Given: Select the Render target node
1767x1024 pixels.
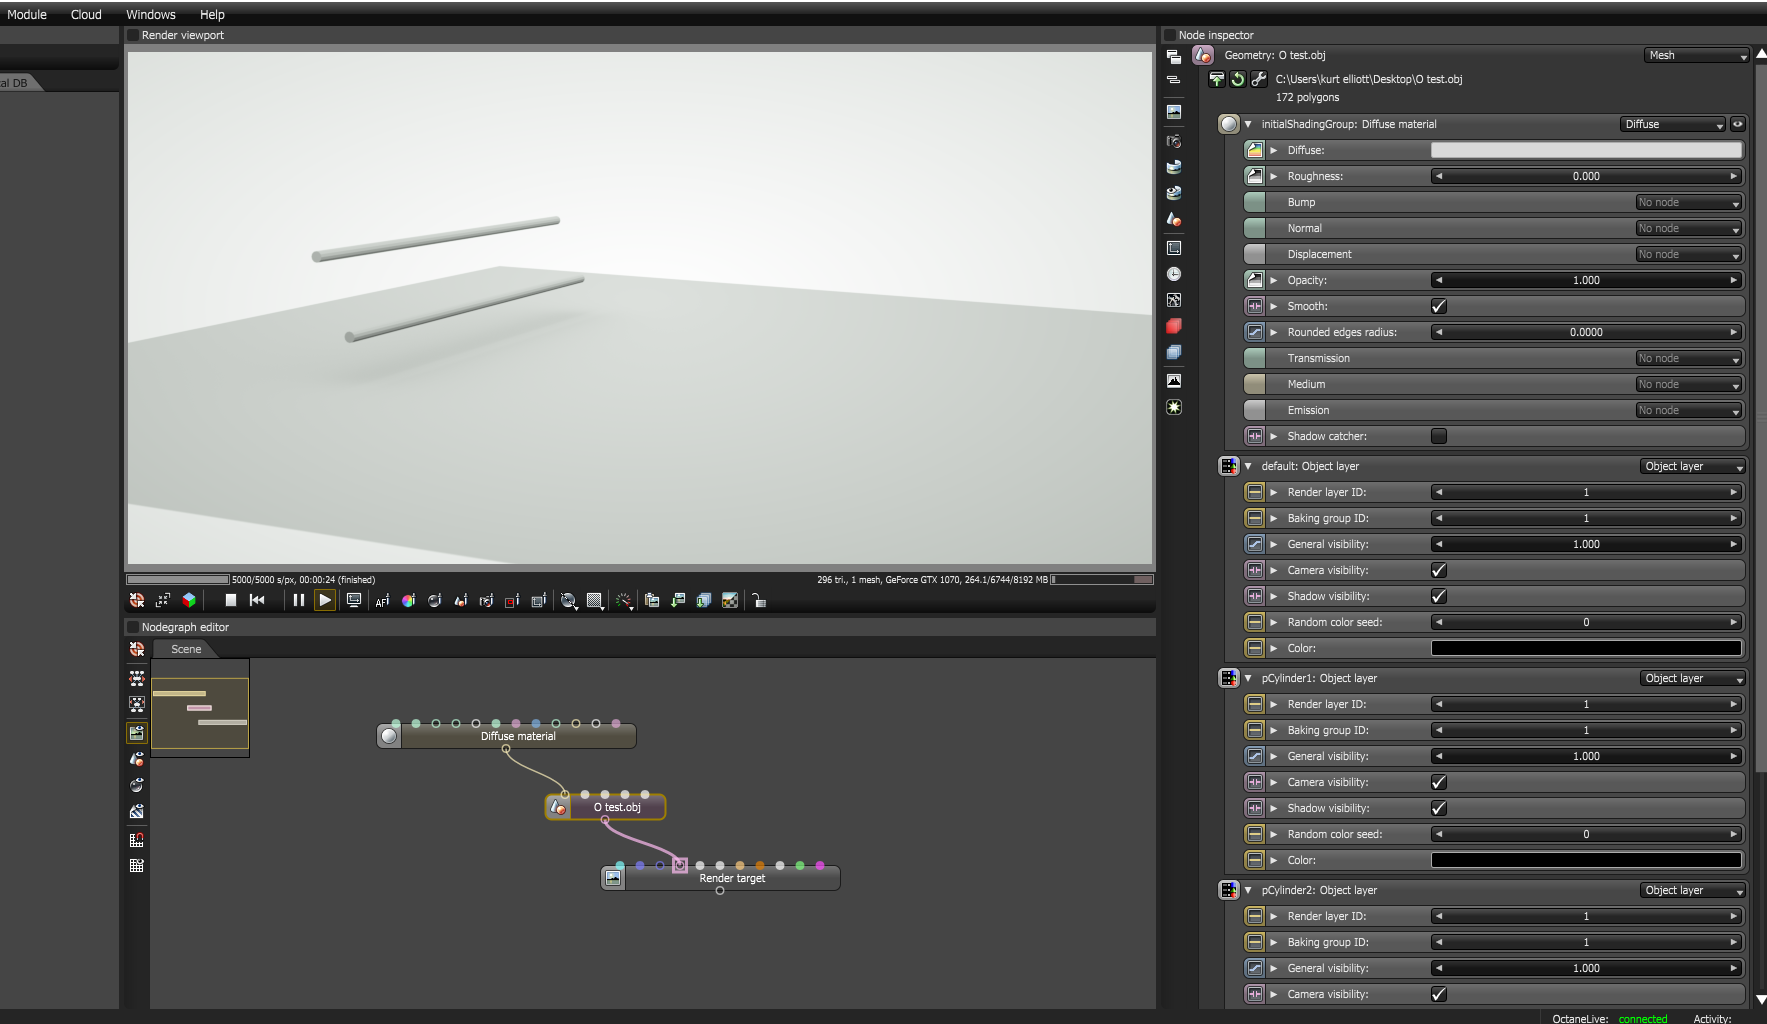Looking at the screenshot, I should pyautogui.click(x=720, y=878).
